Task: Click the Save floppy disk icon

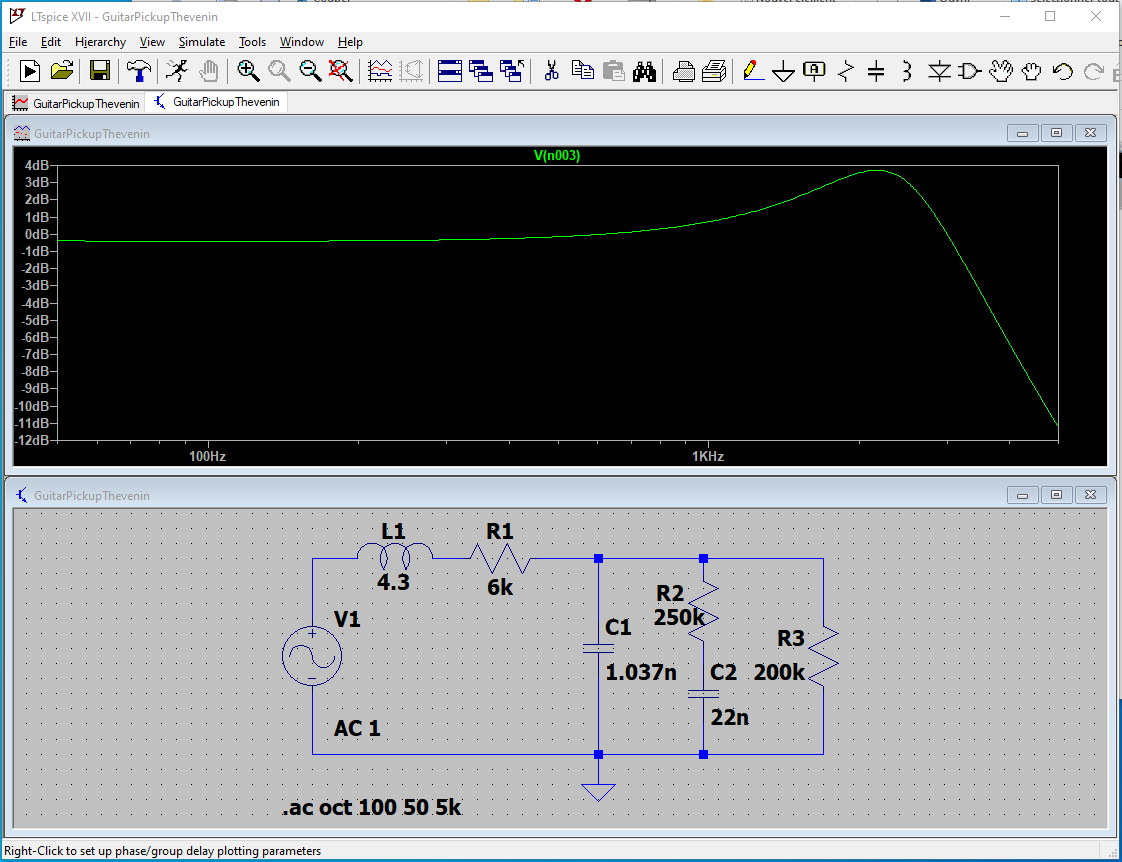Action: tap(99, 70)
